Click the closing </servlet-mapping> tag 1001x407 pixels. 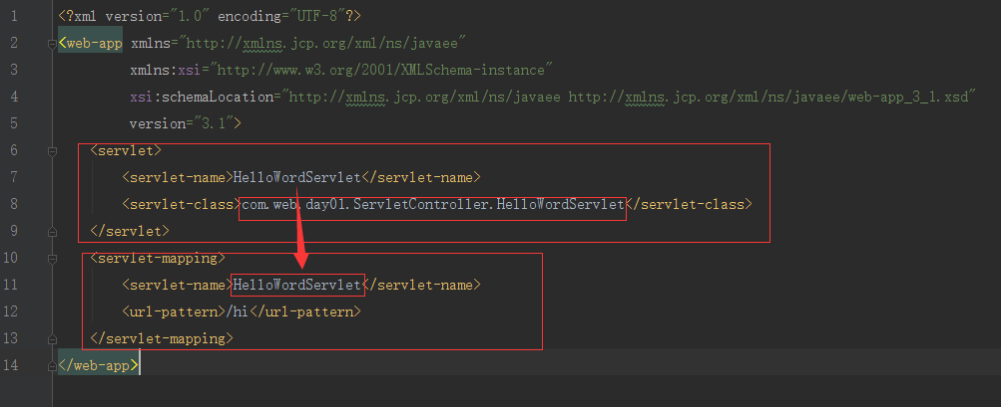tap(162, 339)
